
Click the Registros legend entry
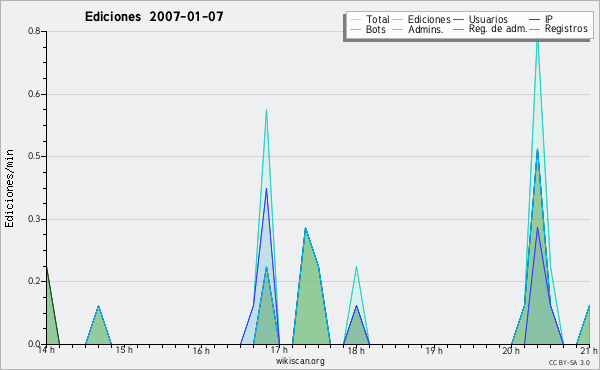(x=558, y=29)
